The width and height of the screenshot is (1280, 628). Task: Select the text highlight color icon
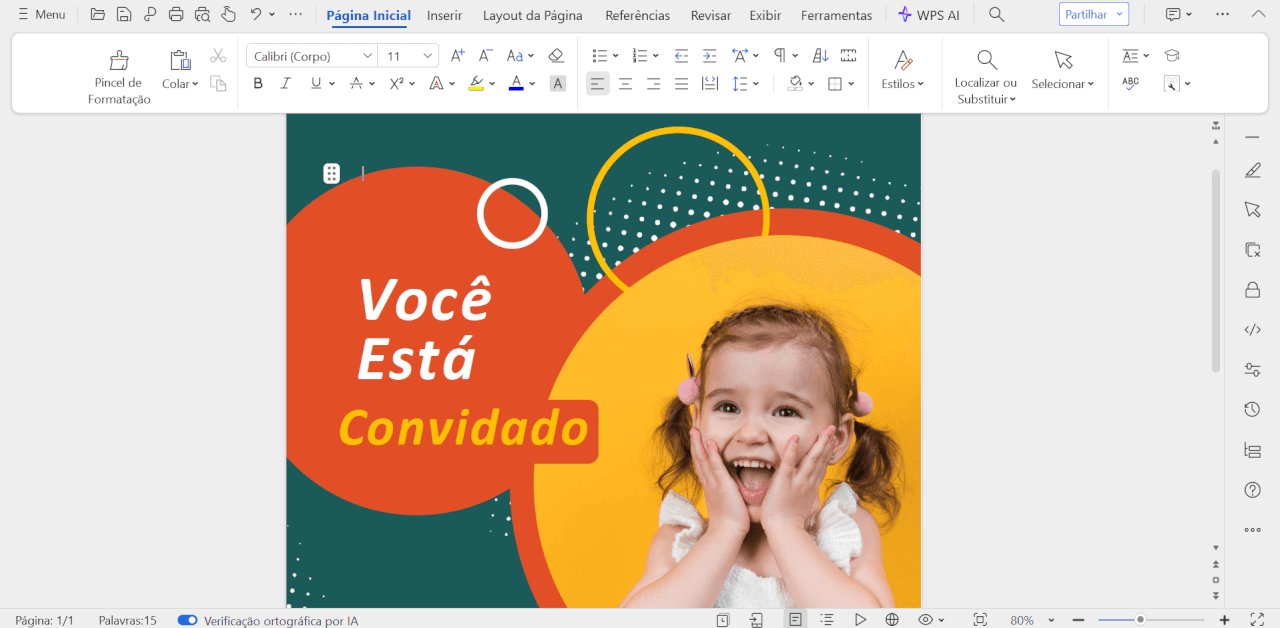[476, 83]
